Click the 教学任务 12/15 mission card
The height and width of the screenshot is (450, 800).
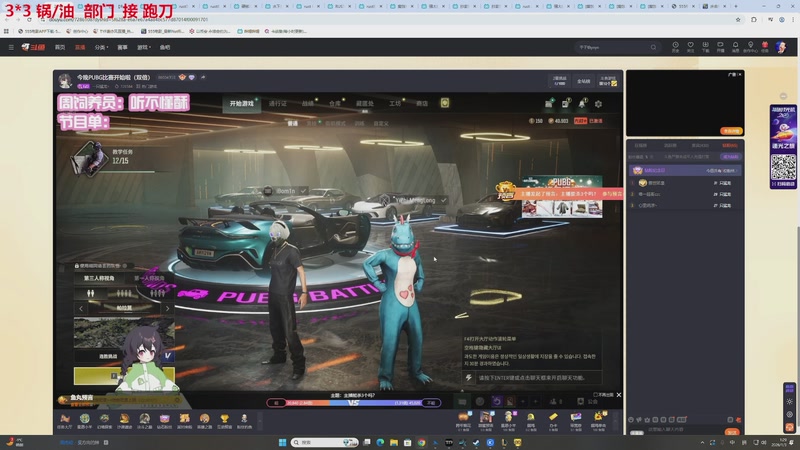(x=112, y=159)
